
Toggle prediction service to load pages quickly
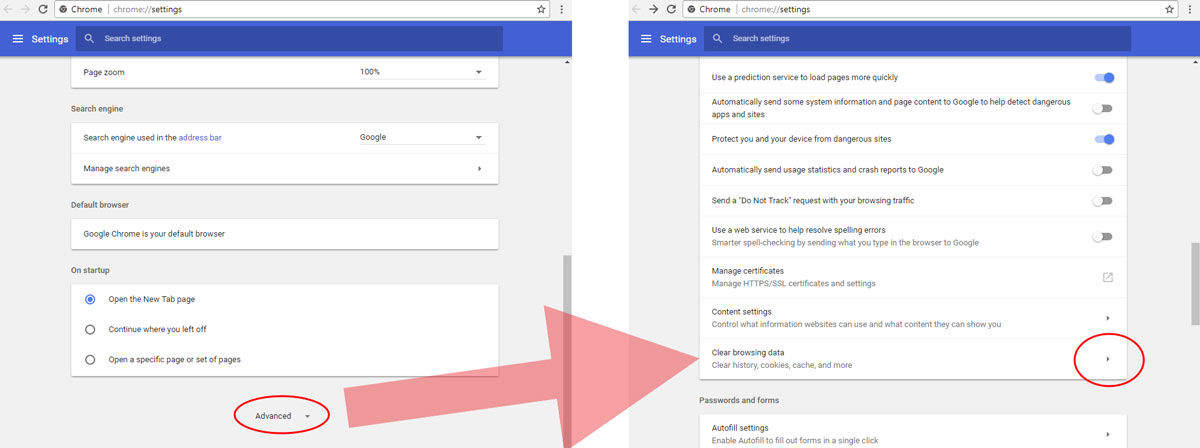click(x=1104, y=77)
